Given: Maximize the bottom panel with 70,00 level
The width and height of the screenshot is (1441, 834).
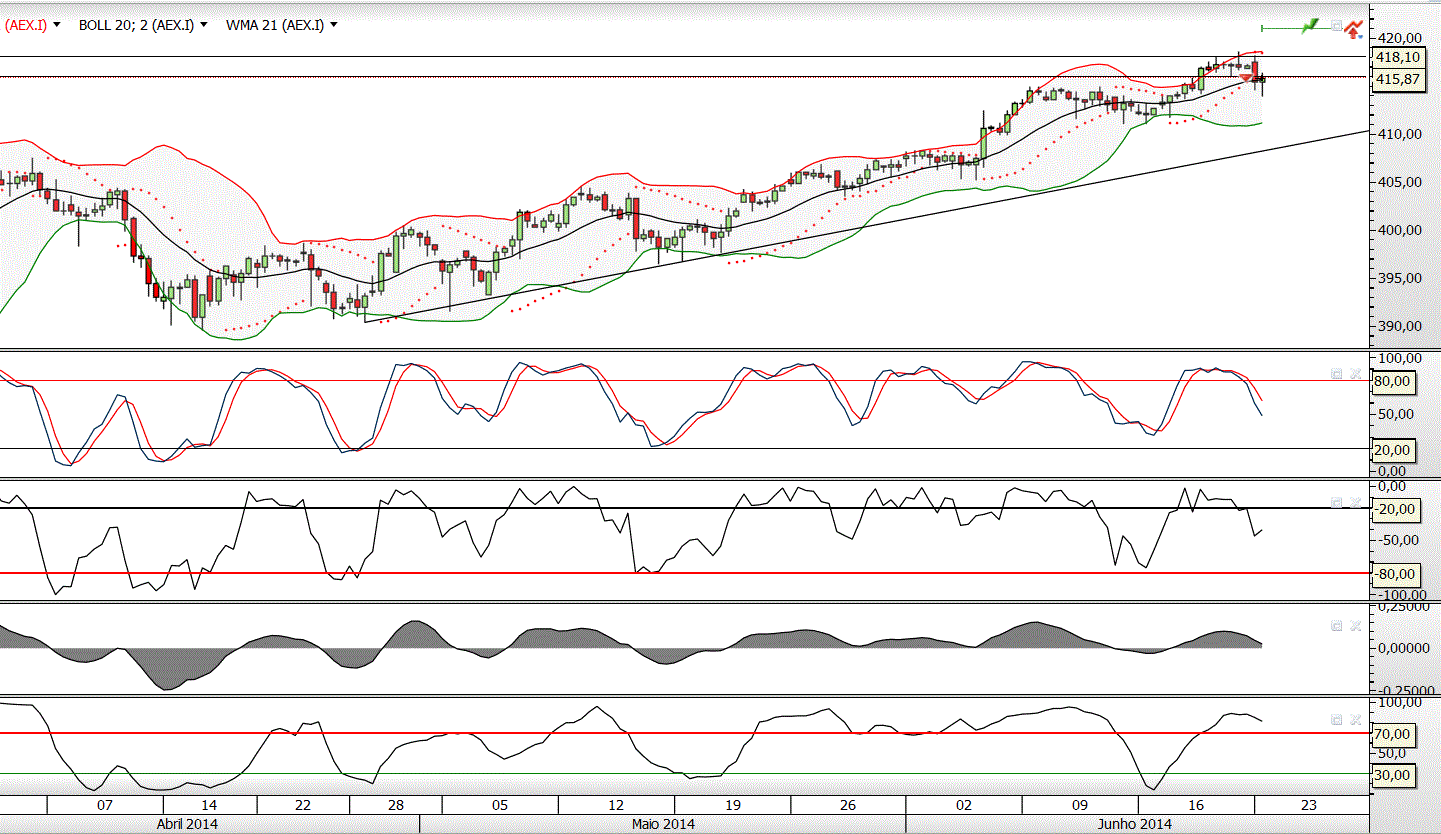Looking at the screenshot, I should click(1336, 719).
